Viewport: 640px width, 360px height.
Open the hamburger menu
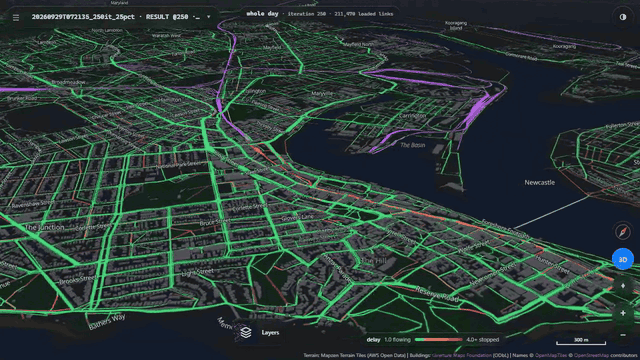click(x=16, y=18)
